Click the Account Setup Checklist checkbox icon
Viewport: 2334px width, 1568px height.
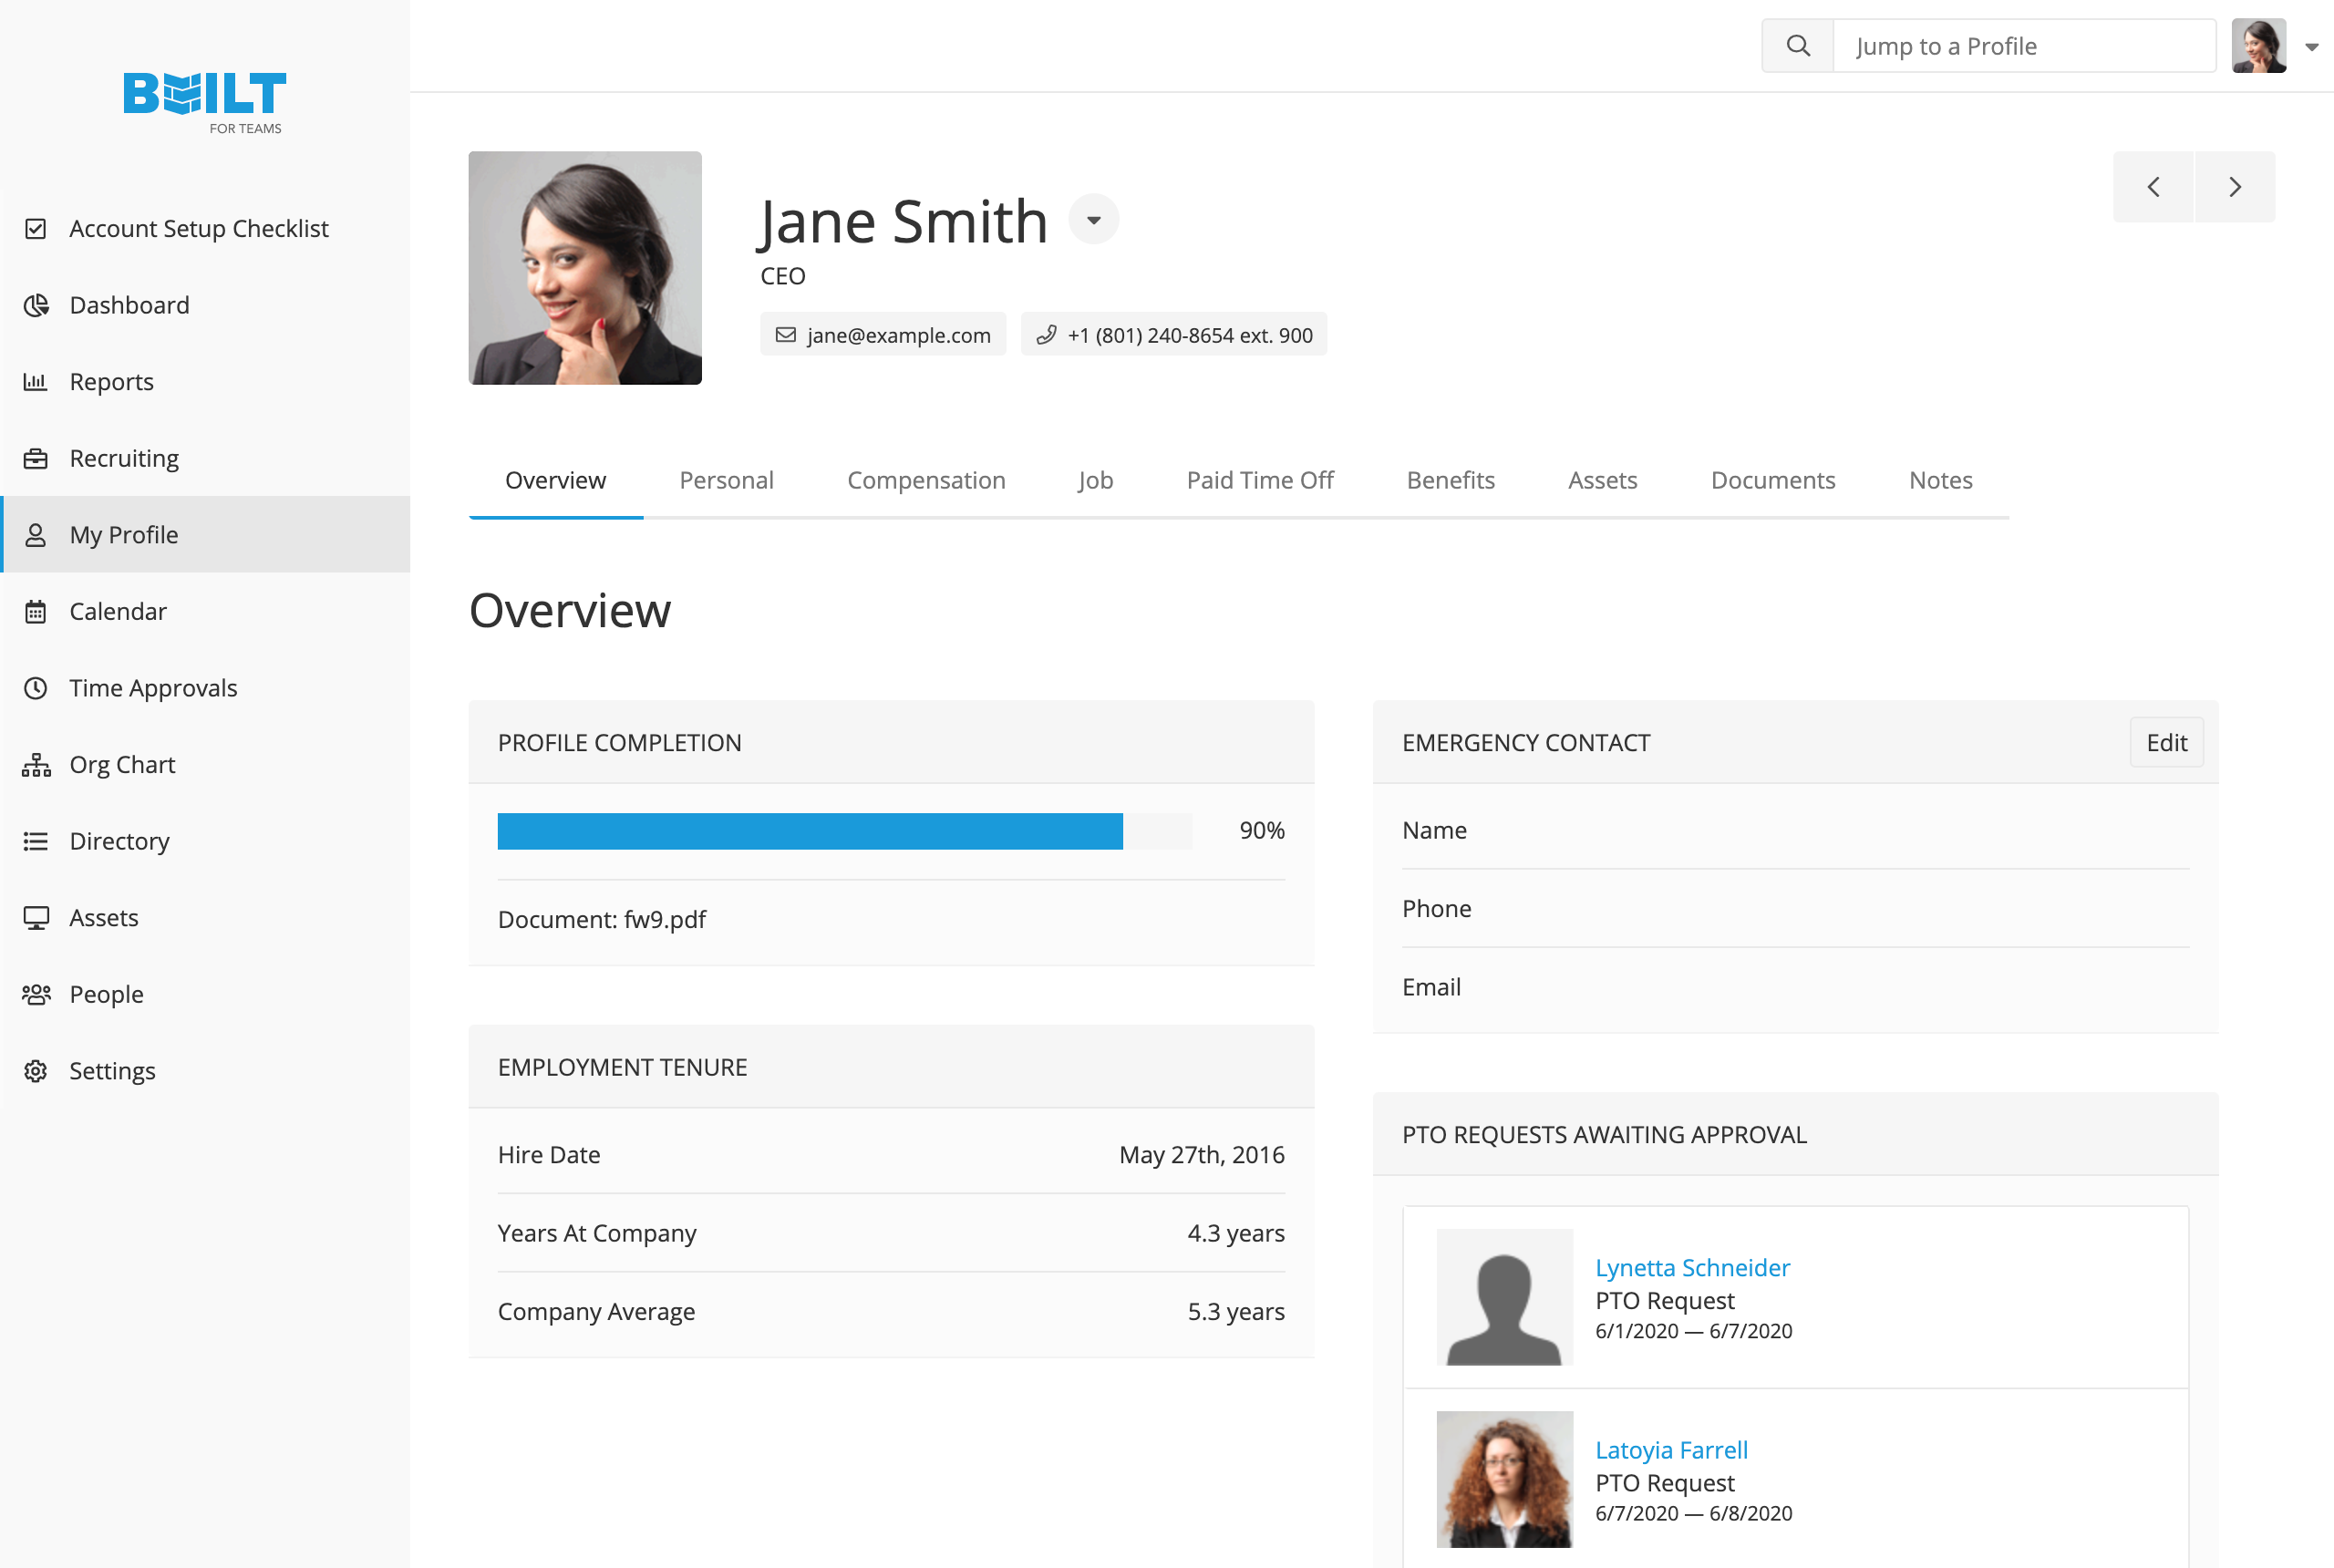(x=36, y=229)
